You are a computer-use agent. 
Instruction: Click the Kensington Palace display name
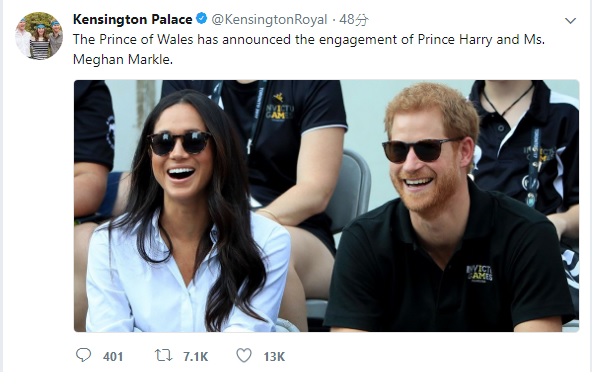tap(132, 19)
